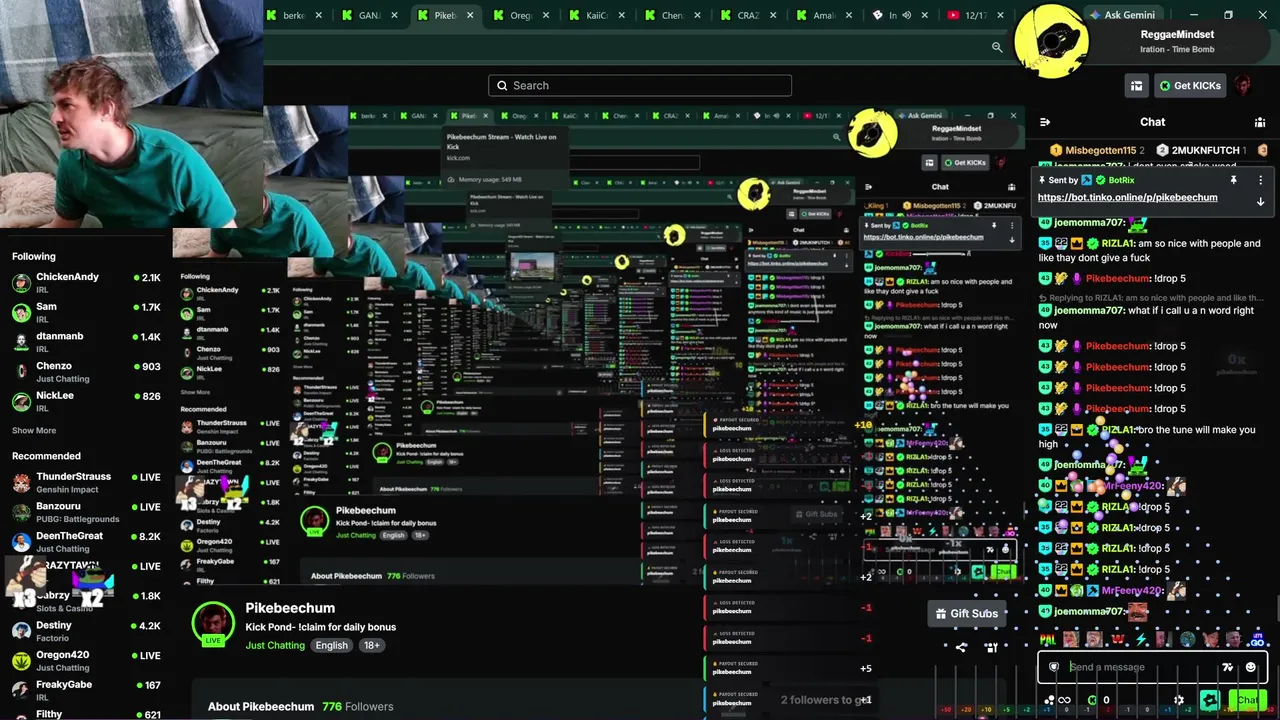
Task: Open Banzouru recommended channel
Action: click(85, 512)
